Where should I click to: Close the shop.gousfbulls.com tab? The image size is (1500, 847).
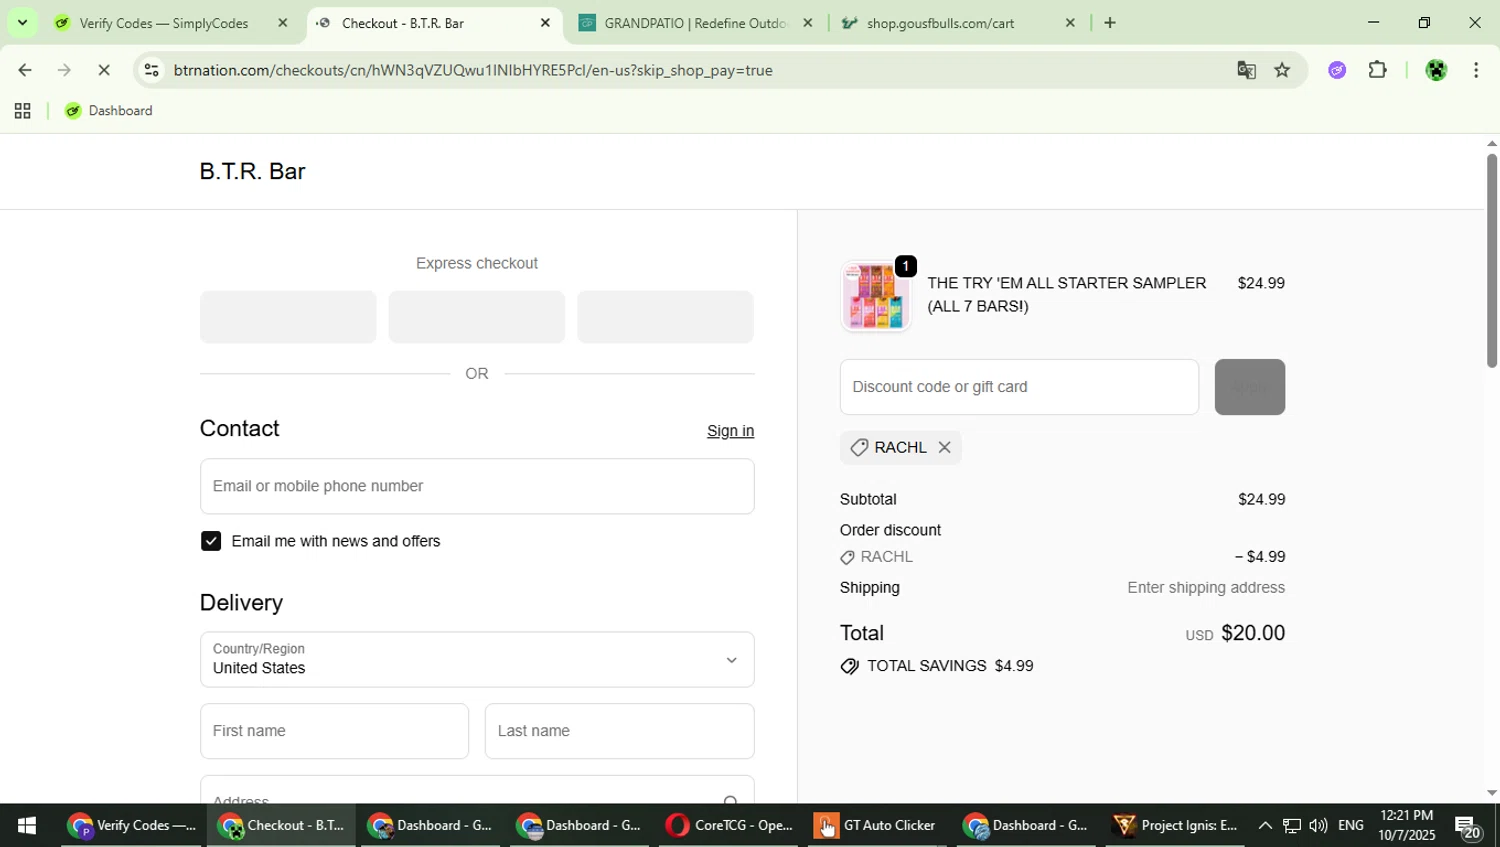click(1070, 23)
